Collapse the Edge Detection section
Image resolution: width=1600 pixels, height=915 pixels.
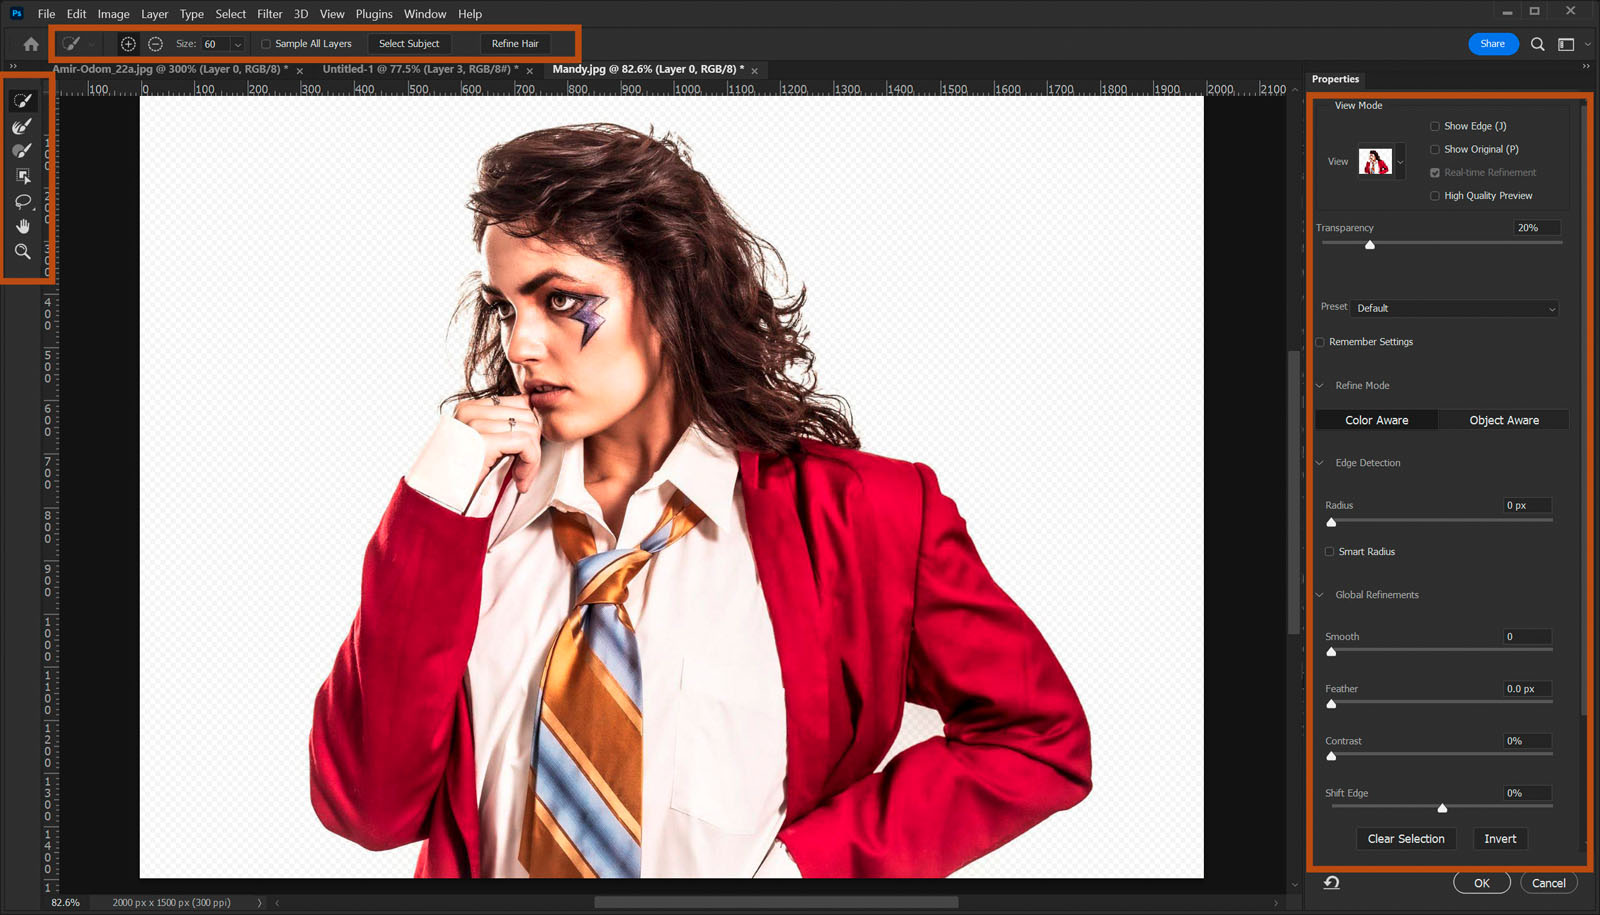(x=1319, y=463)
